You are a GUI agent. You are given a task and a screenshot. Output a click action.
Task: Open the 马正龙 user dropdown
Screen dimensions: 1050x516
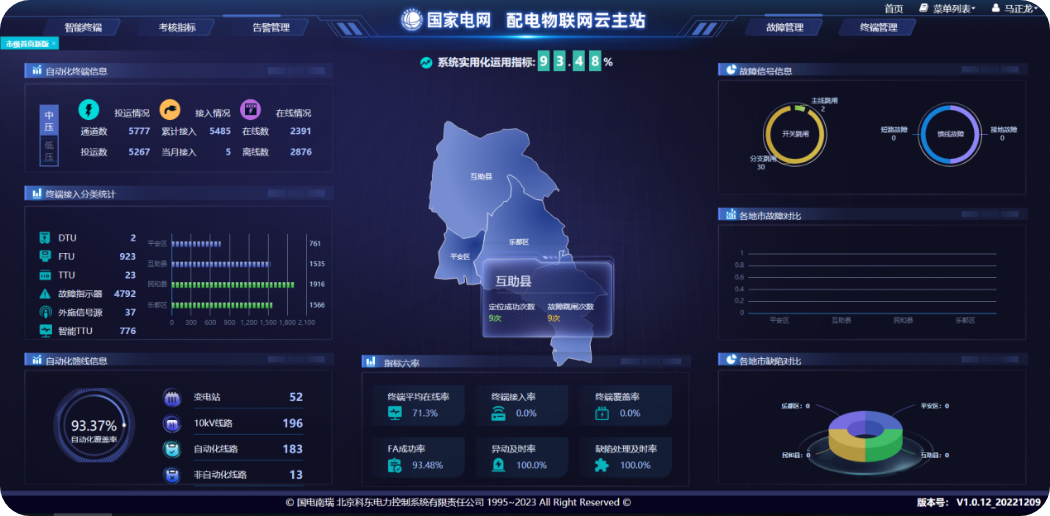click(1022, 8)
